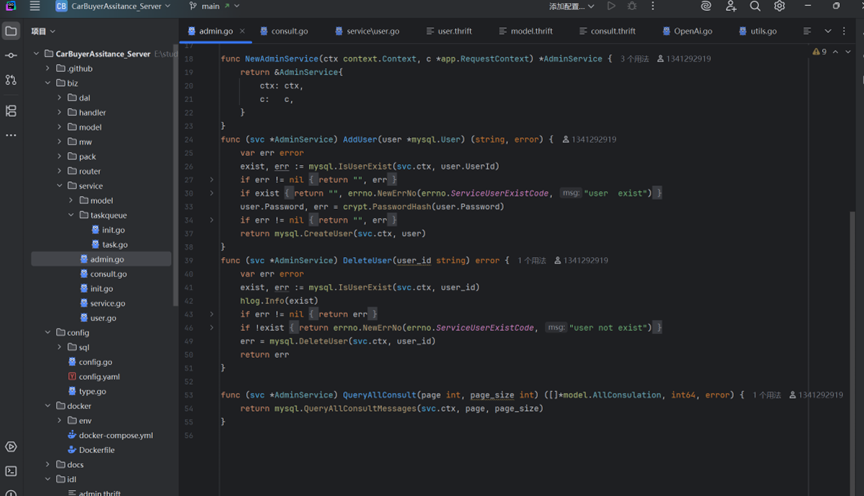Open the Services tool window icon
864x496 pixels.
10,446
